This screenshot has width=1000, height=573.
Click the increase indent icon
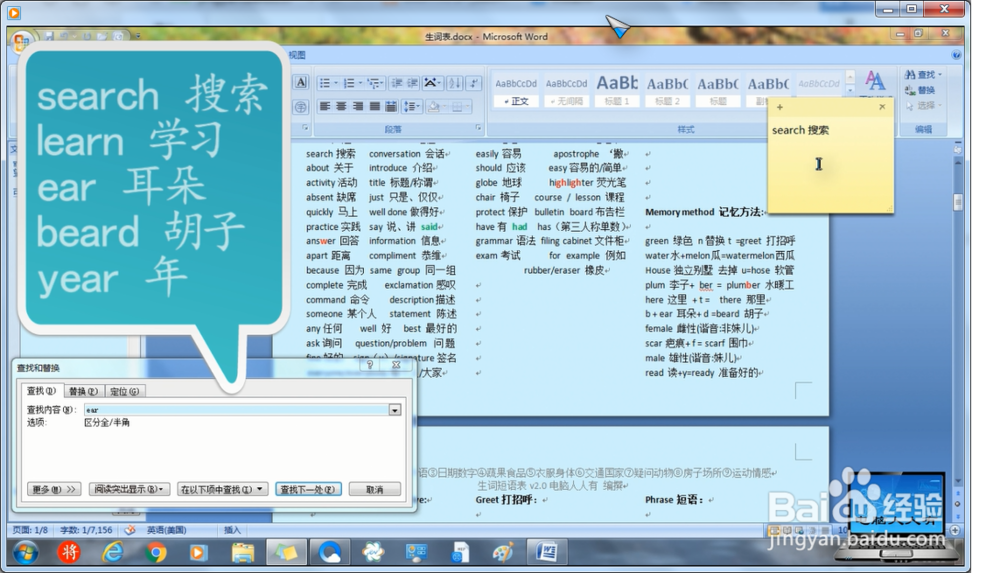pyautogui.click(x=412, y=83)
